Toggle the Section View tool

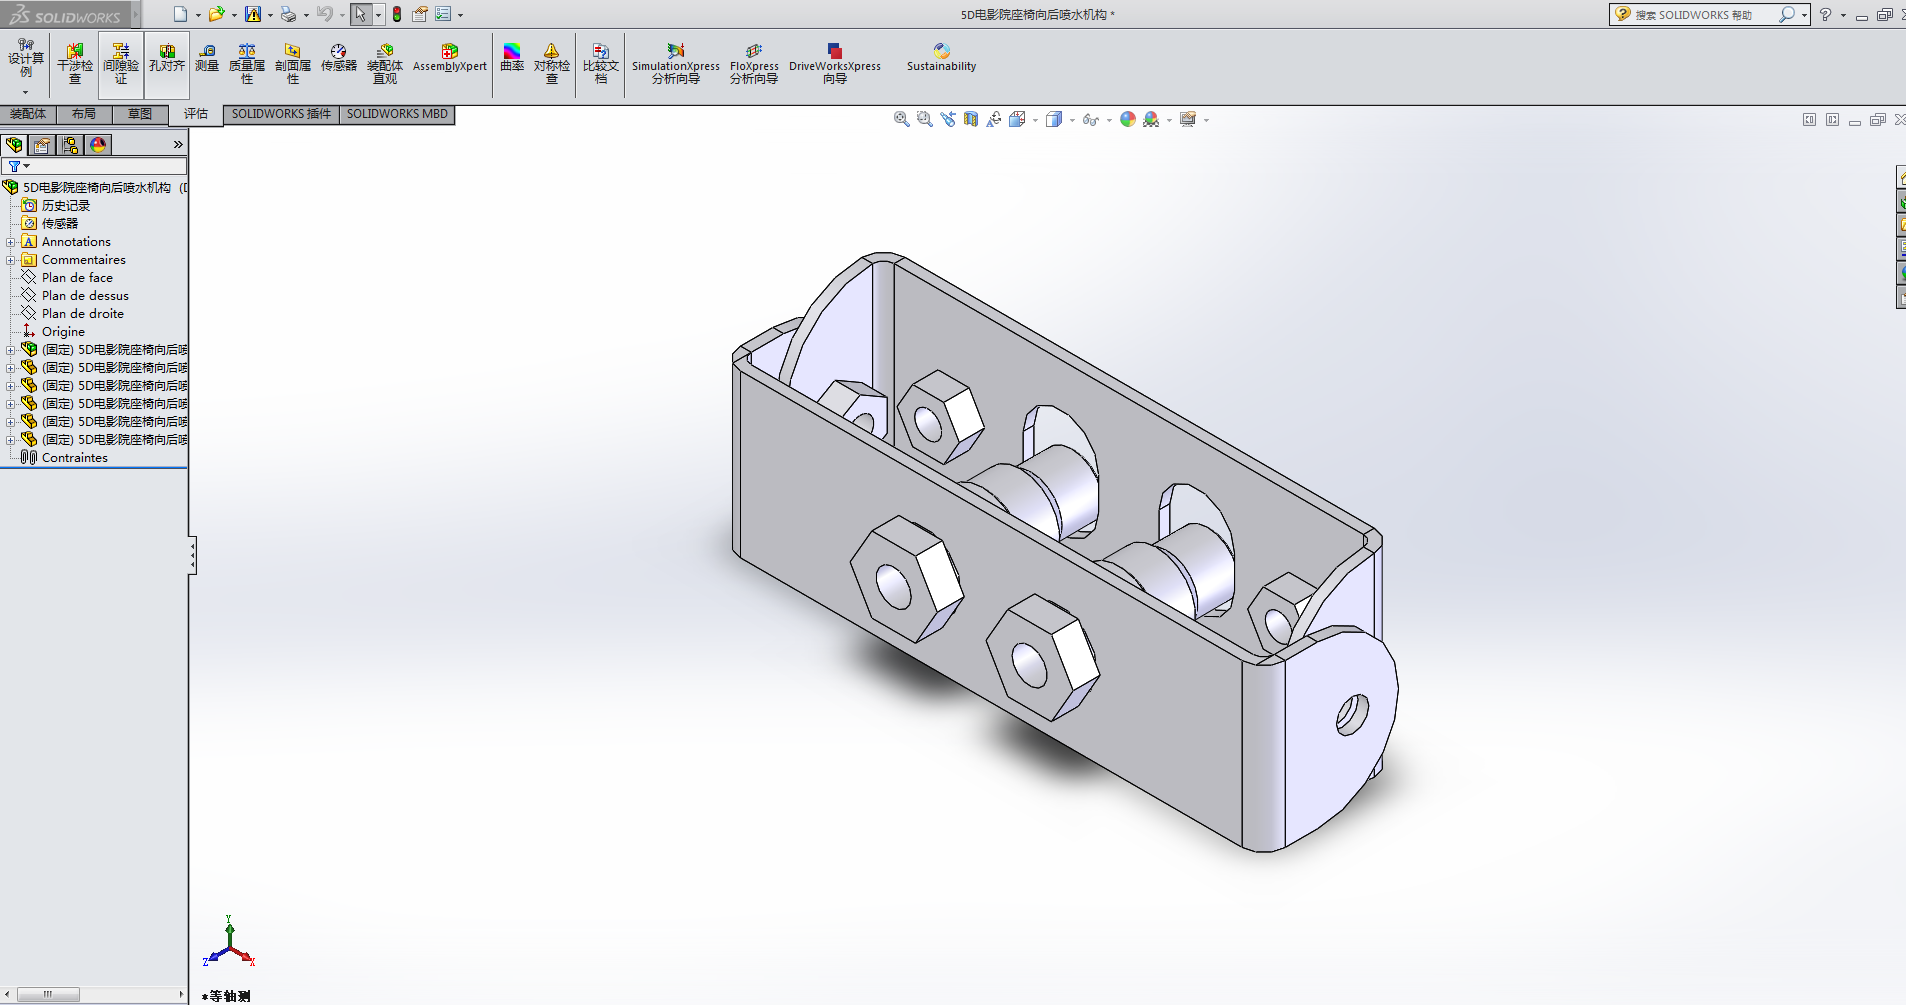click(971, 119)
